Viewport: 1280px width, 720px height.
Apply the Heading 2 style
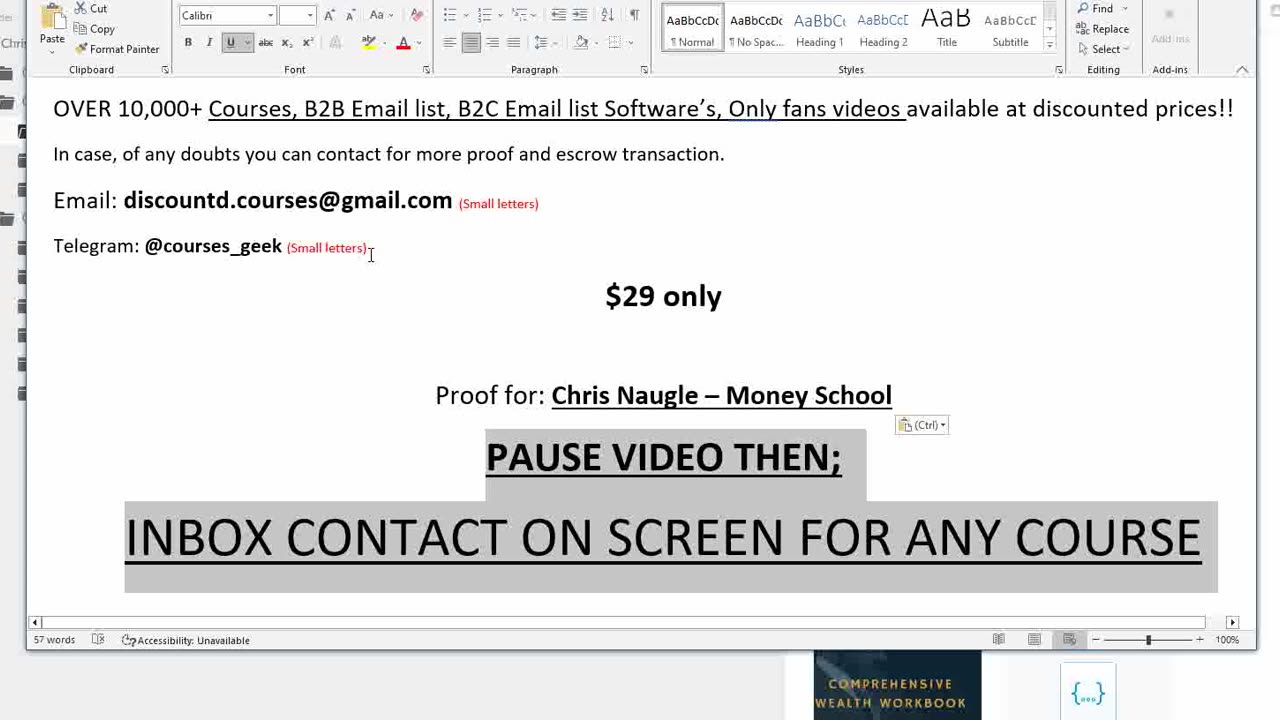pos(883,27)
